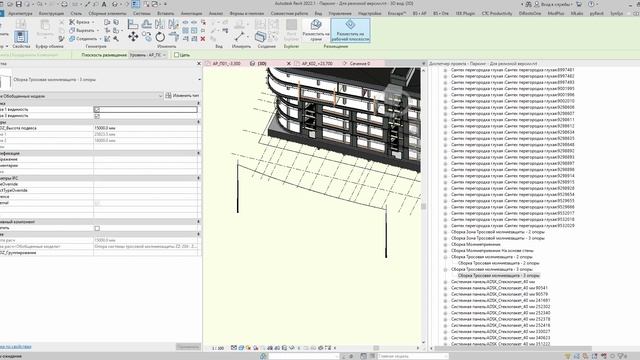Click the 3D view vertical scrollbar
This screenshot has height=360, width=640.
pos(423,206)
